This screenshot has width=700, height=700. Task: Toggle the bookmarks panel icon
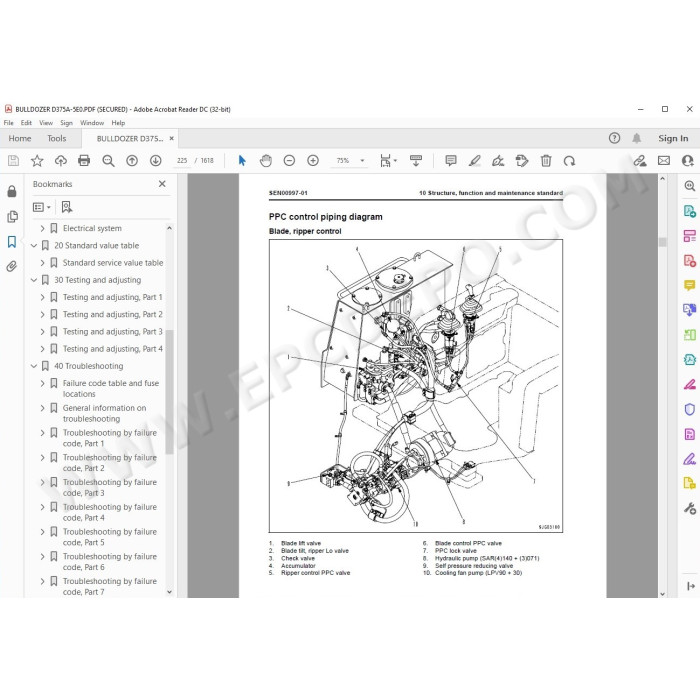click(12, 242)
